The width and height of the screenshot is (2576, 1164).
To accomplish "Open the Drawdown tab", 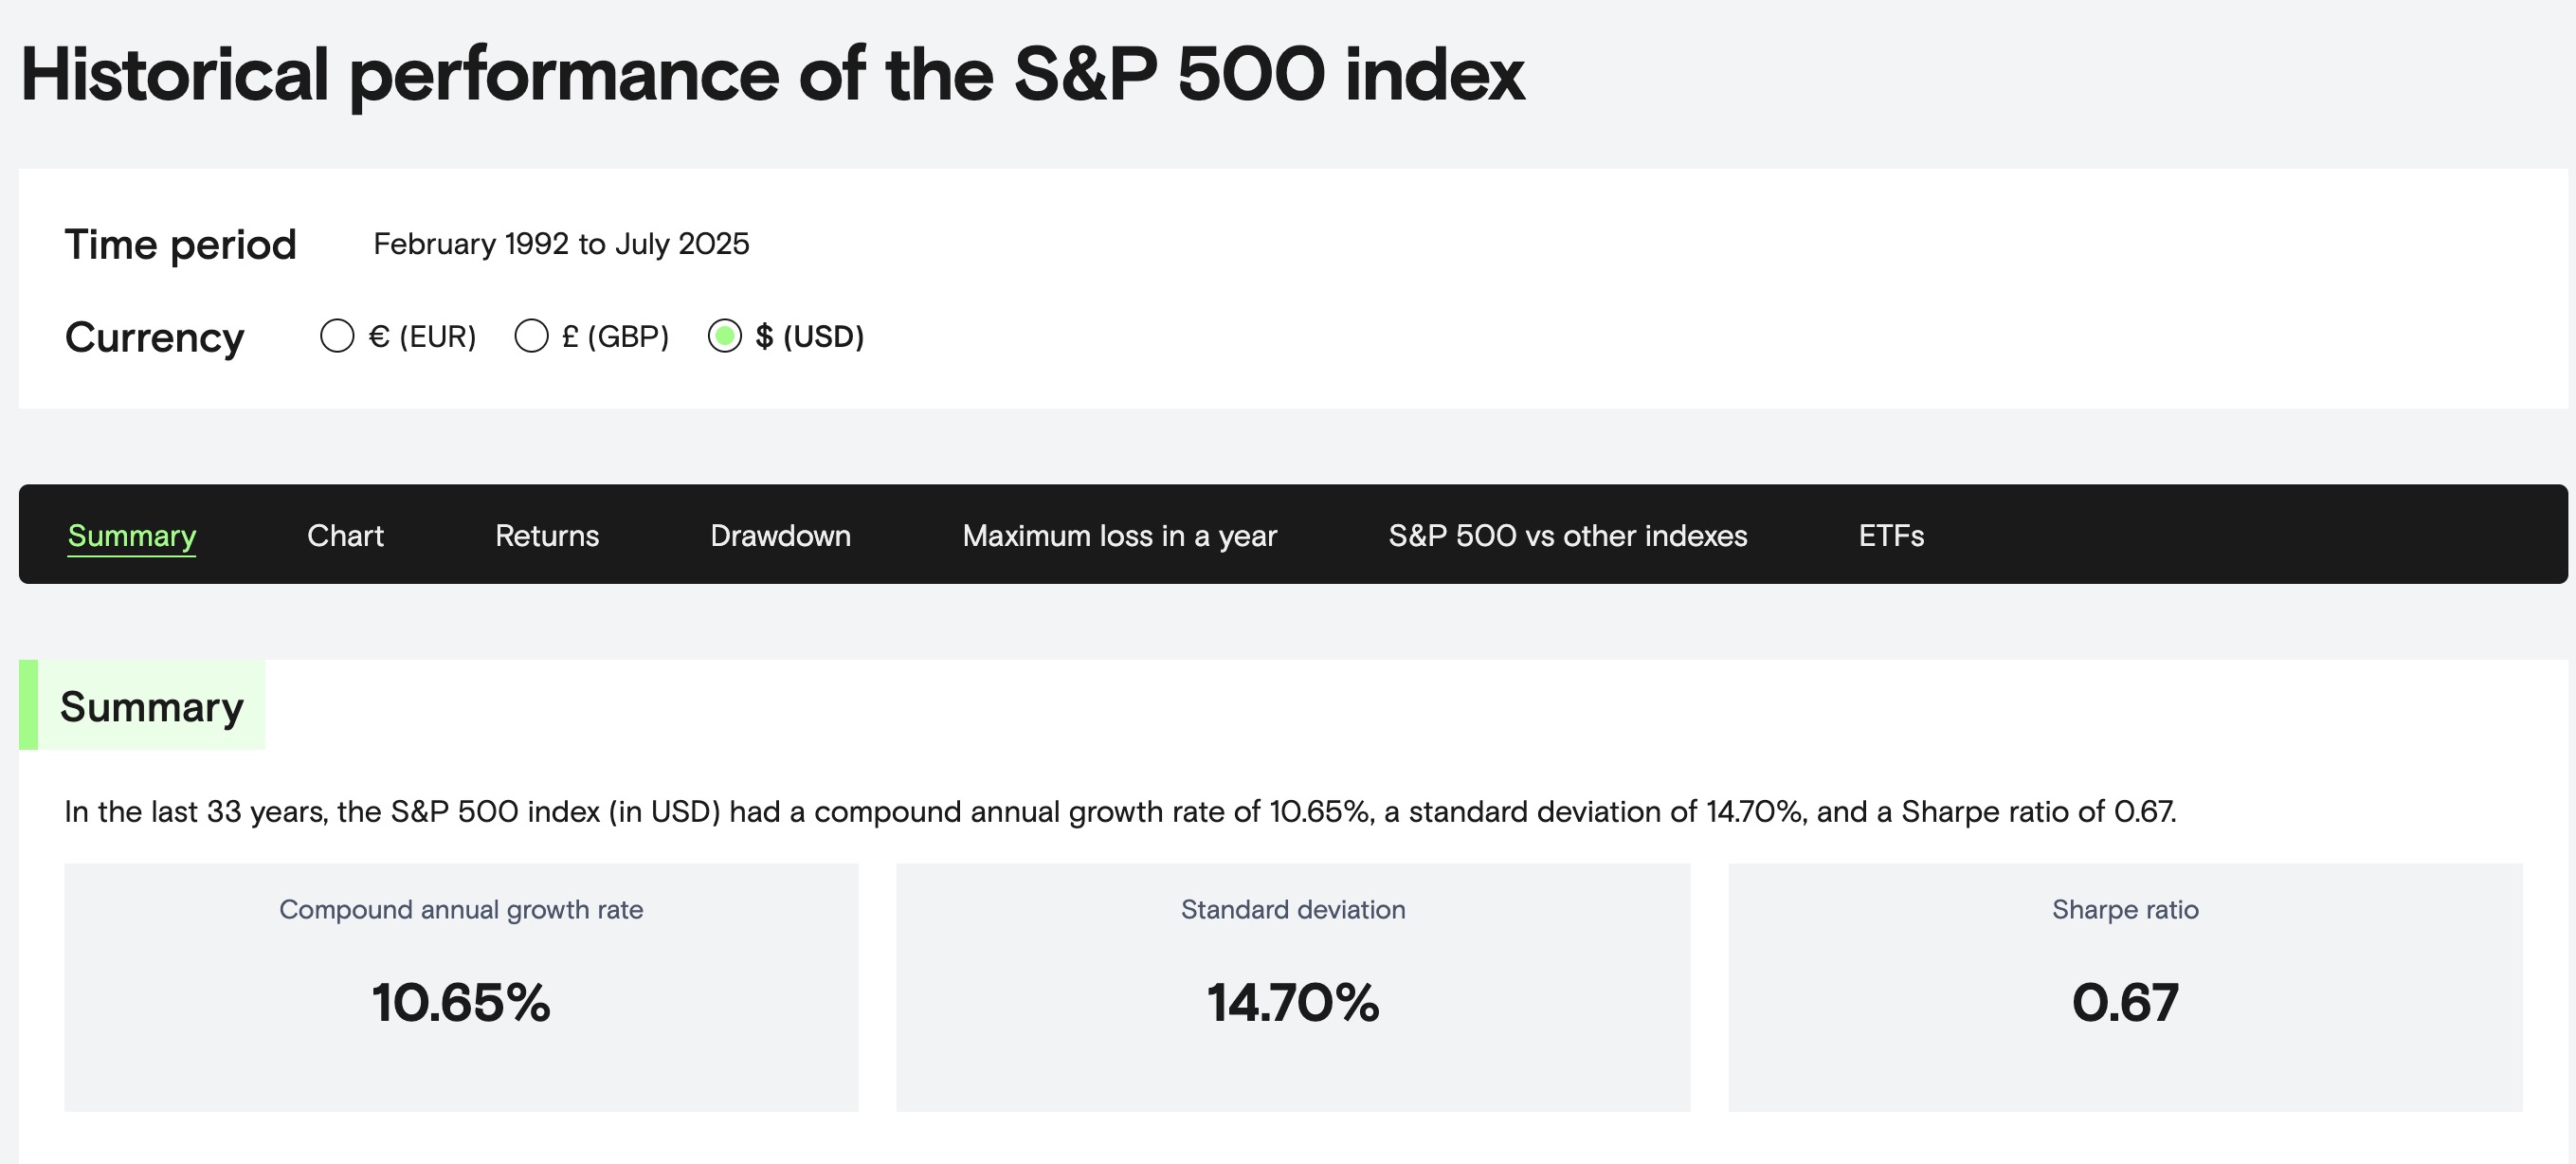I will click(x=780, y=536).
